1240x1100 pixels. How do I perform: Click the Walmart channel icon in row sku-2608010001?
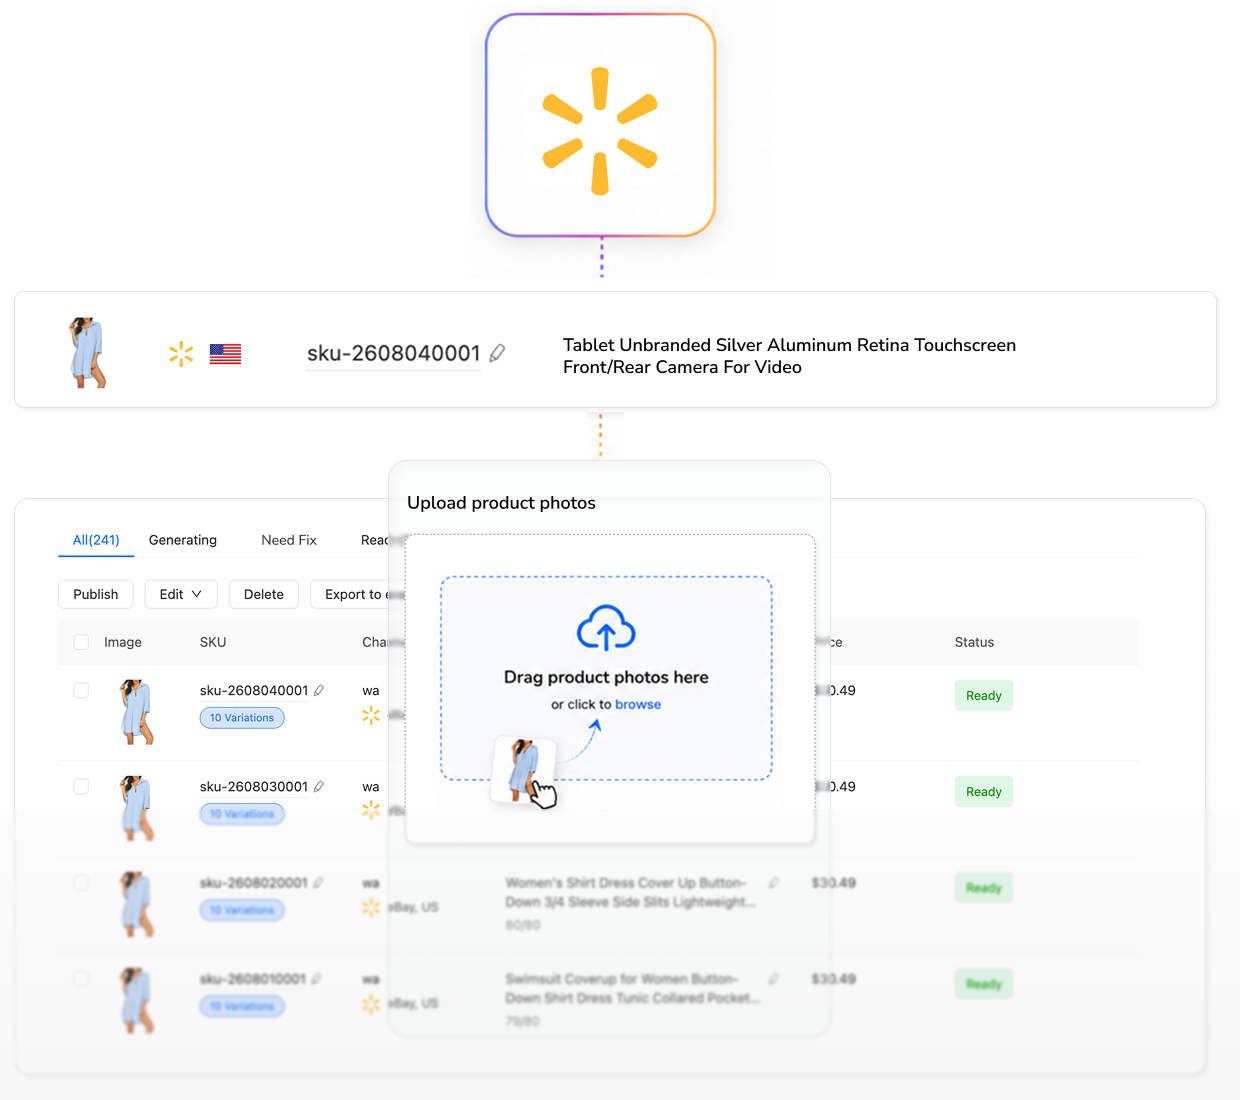point(371,1003)
